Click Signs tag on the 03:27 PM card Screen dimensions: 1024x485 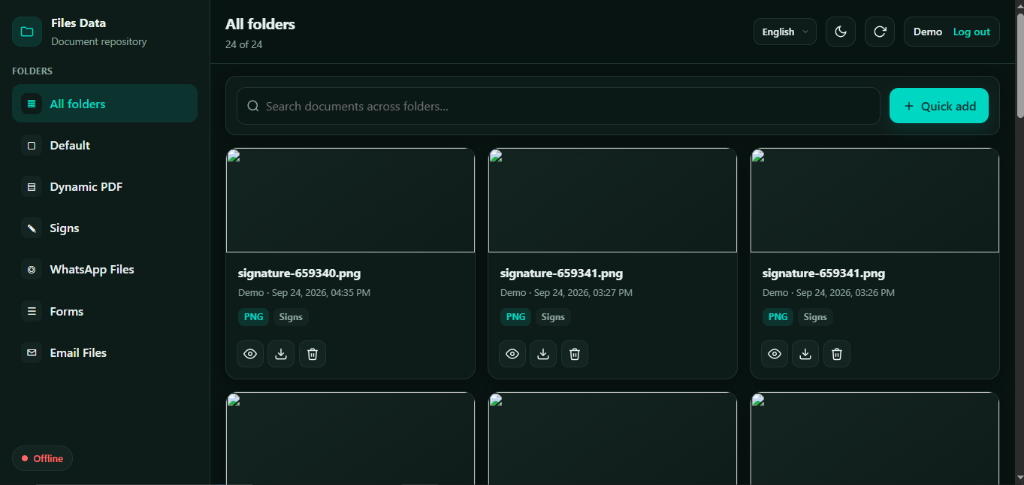pyautogui.click(x=553, y=317)
